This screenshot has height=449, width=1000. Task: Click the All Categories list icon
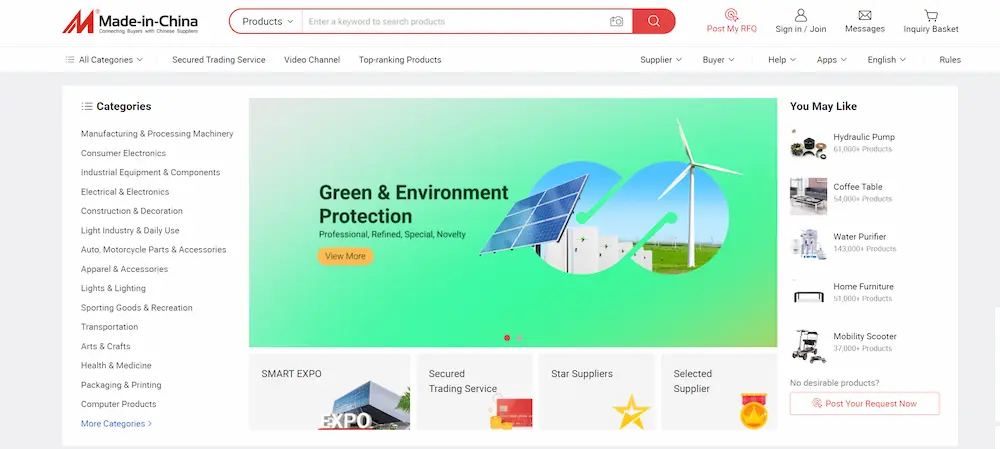pyautogui.click(x=70, y=59)
